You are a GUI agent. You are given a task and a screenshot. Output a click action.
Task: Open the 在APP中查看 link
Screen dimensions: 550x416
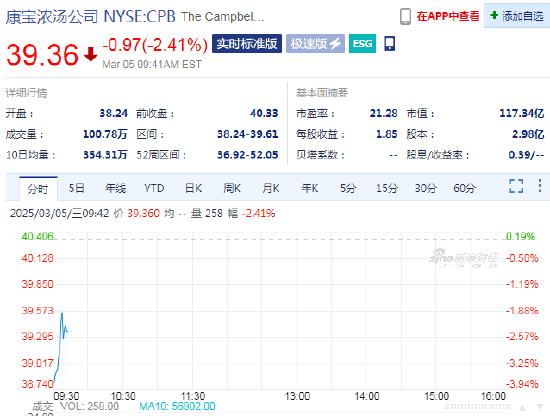point(448,16)
